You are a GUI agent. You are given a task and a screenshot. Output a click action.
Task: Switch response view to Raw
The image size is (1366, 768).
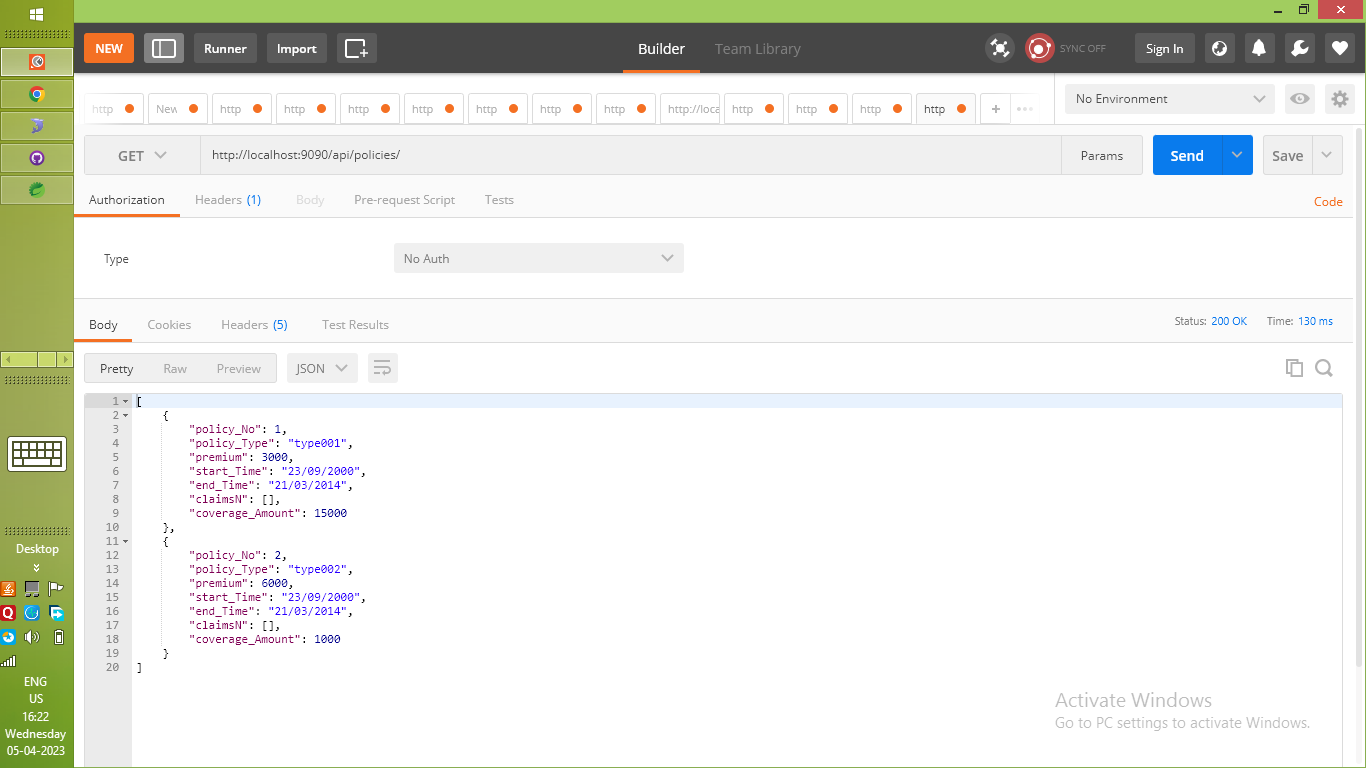(x=175, y=368)
